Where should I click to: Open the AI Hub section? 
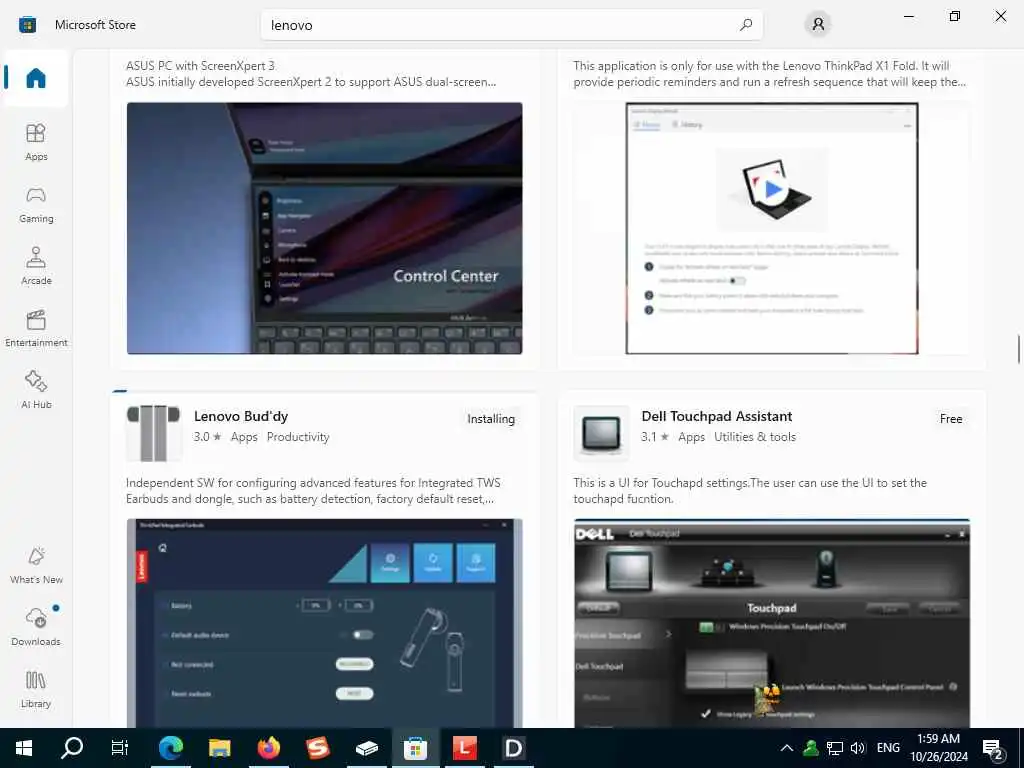coord(36,390)
